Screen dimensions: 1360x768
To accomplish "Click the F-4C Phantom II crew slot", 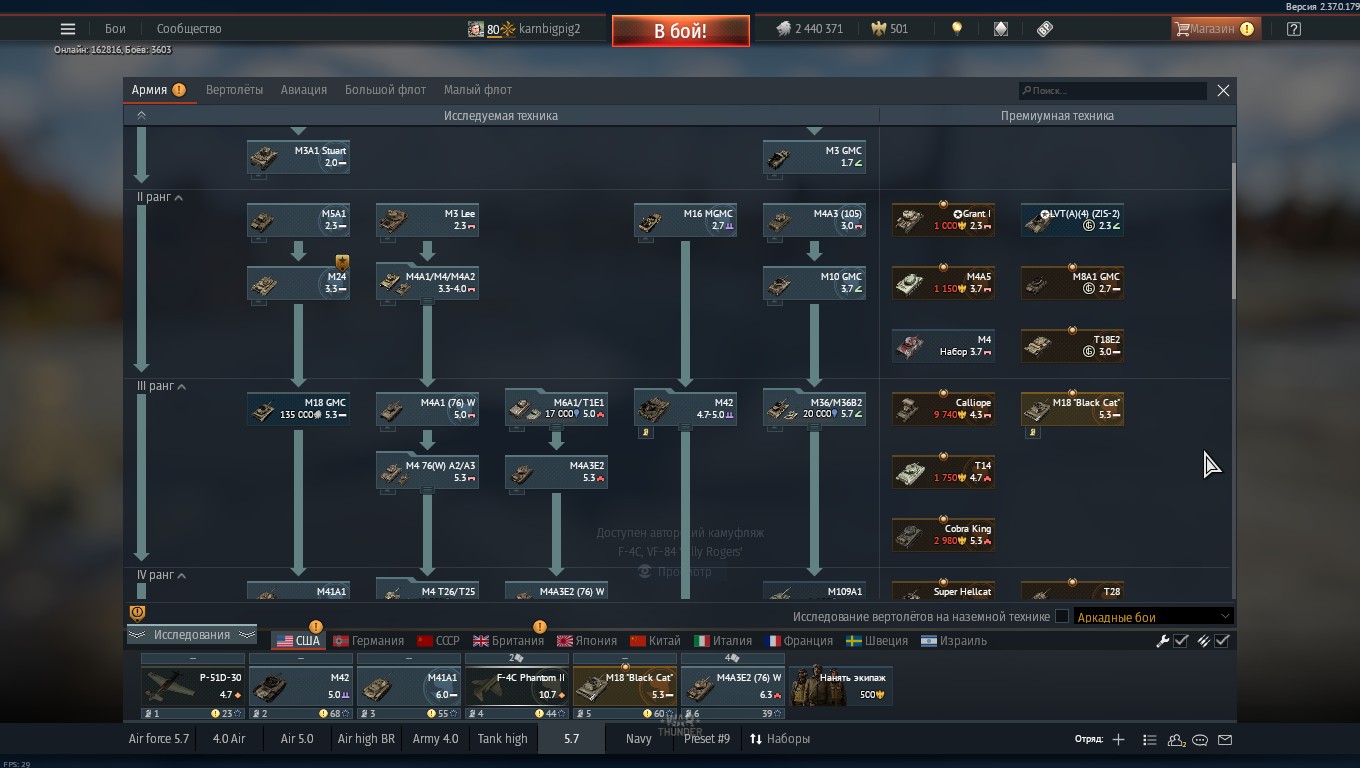I will (x=517, y=687).
